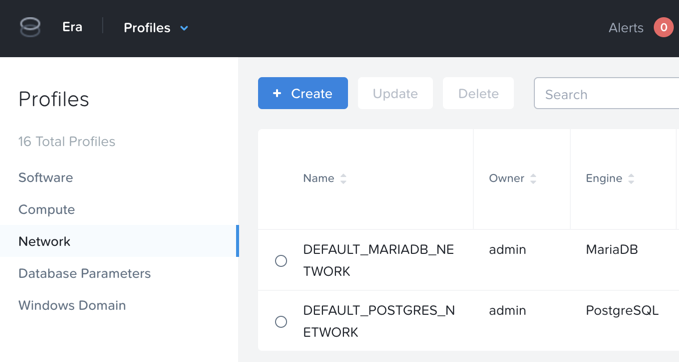Image resolution: width=679 pixels, height=362 pixels.
Task: Open the Software profiles section
Action: 45,178
